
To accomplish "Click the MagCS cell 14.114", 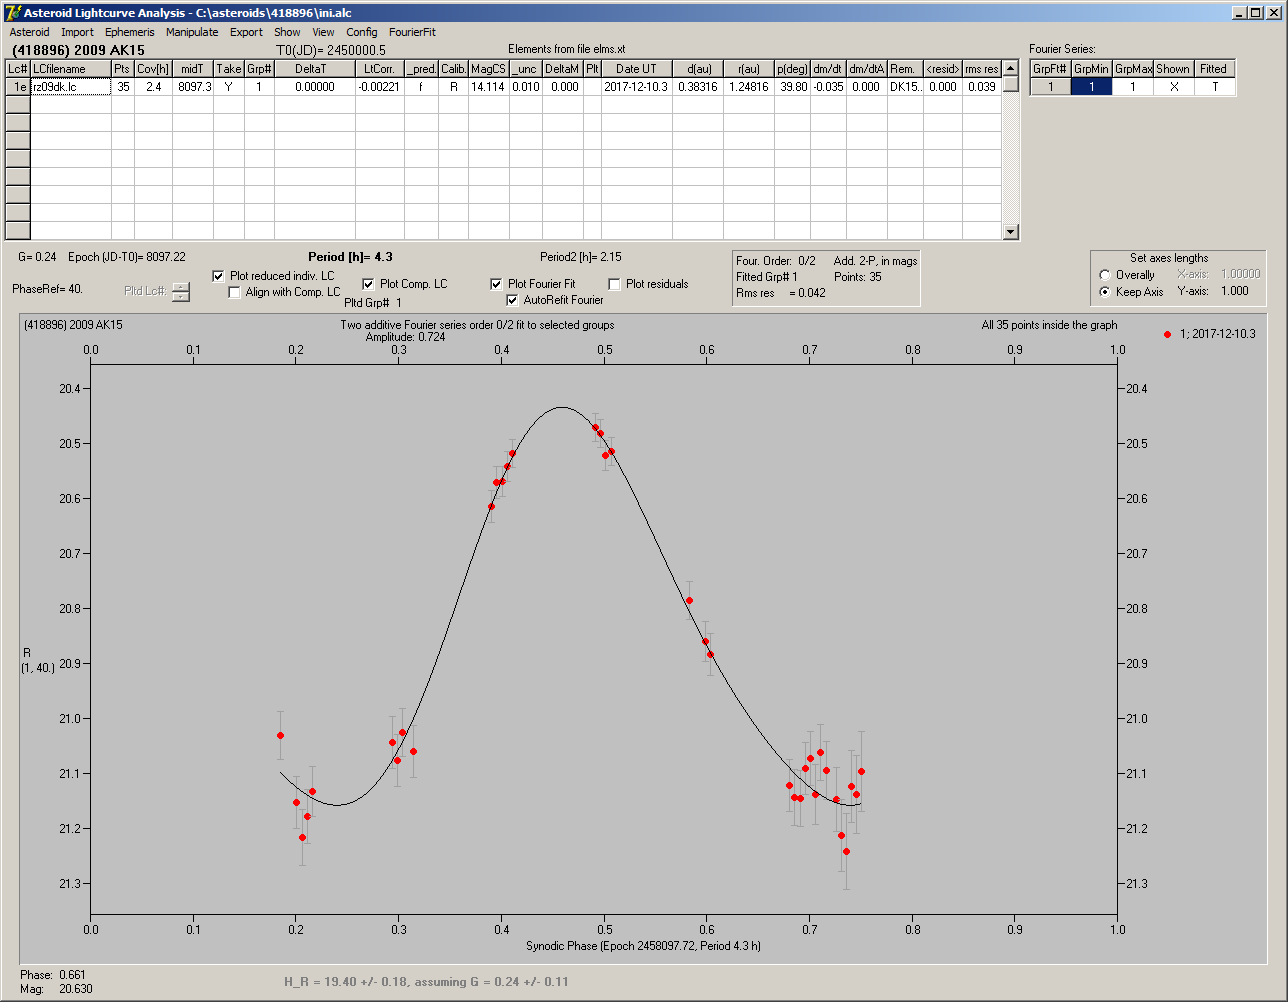I will click(x=488, y=87).
